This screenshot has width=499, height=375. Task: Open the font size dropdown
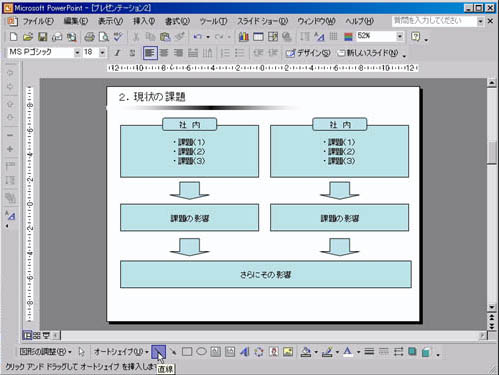coord(102,53)
